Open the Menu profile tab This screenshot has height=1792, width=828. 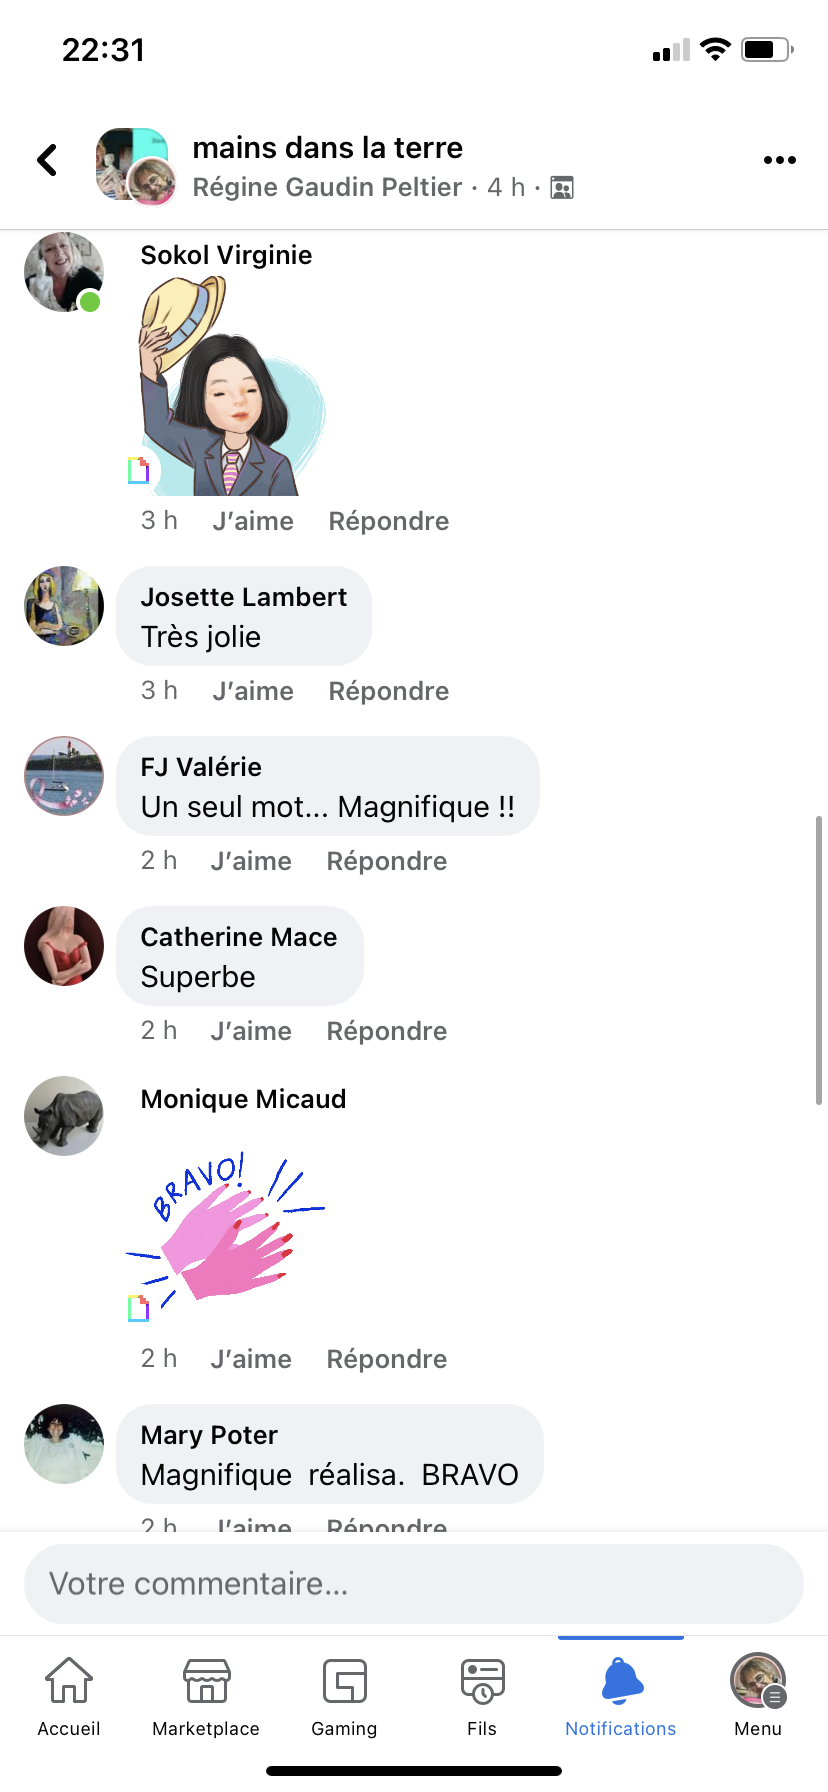758,1697
